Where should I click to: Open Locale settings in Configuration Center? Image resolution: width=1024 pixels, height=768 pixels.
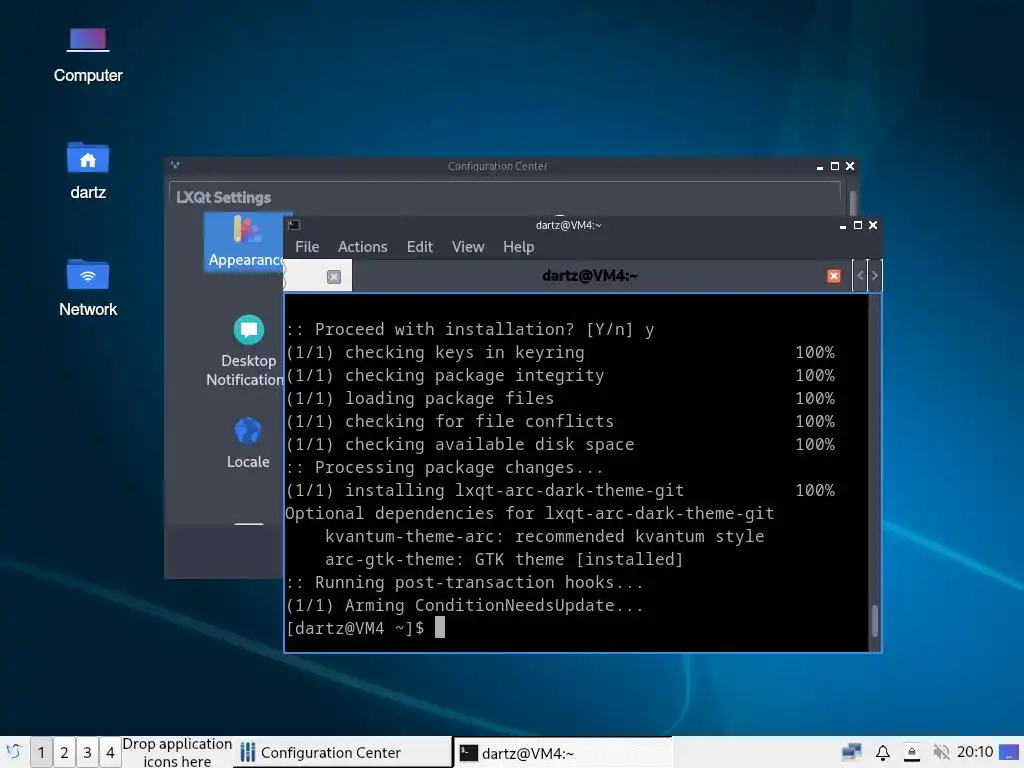tap(248, 443)
